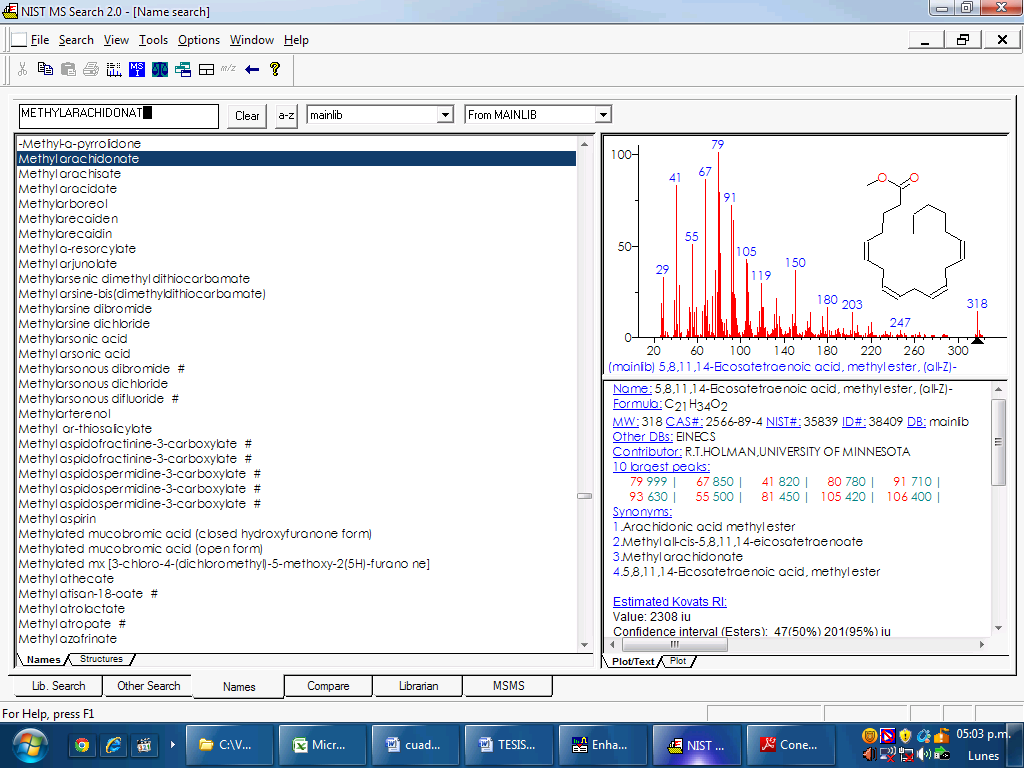The width and height of the screenshot is (1024, 768).
Task: Click the Contributor: link
Action: (647, 451)
